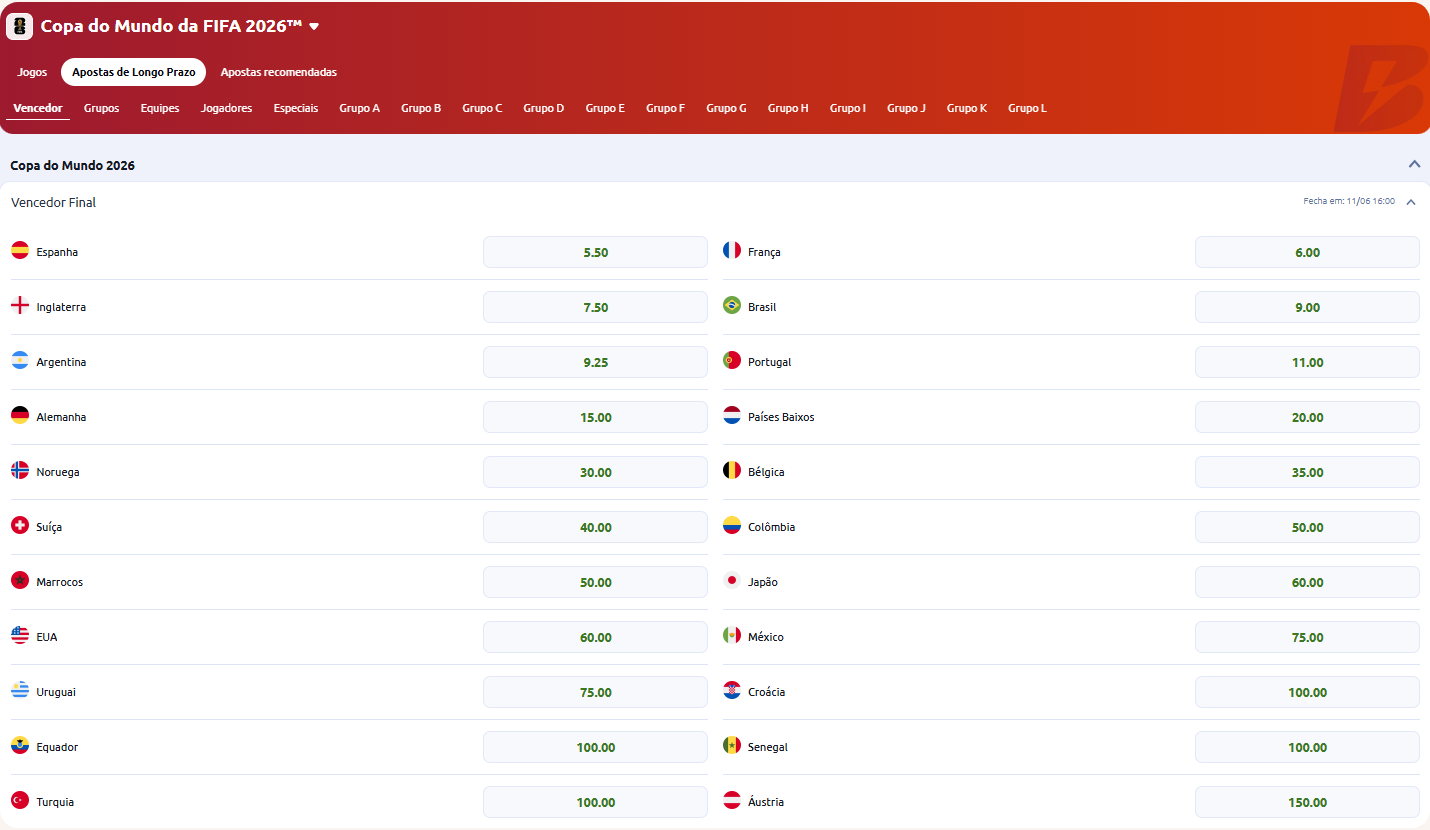1430x830 pixels.
Task: Collapse the Vencedor Final market chevron
Action: 1411,202
